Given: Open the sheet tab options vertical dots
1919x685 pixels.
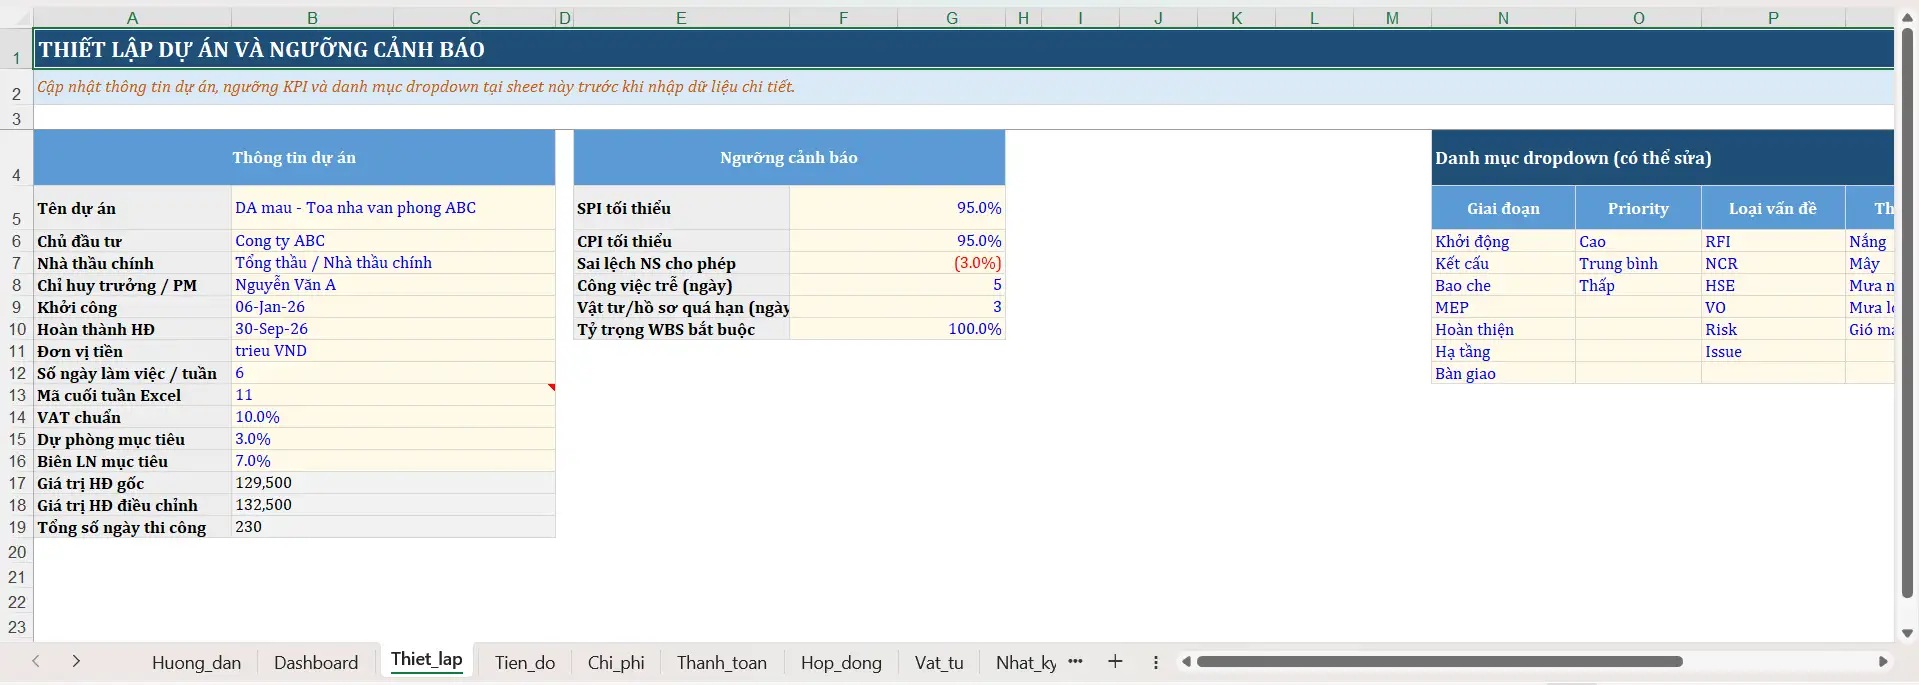Looking at the screenshot, I should click(x=1155, y=662).
